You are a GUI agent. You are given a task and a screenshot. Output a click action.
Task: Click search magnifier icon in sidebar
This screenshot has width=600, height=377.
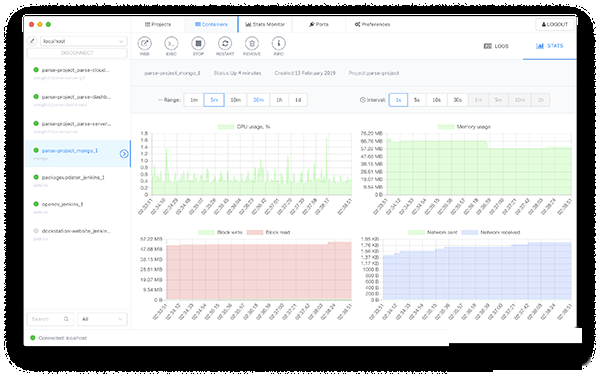(66, 319)
